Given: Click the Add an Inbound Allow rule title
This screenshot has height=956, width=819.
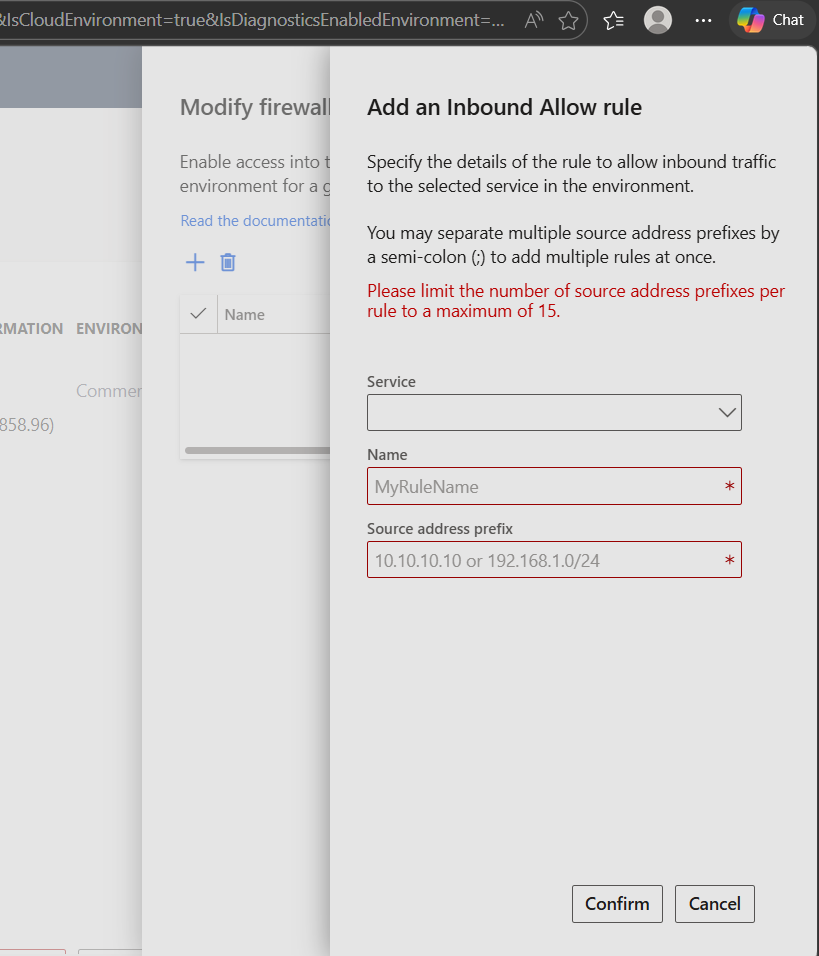Looking at the screenshot, I should [504, 107].
